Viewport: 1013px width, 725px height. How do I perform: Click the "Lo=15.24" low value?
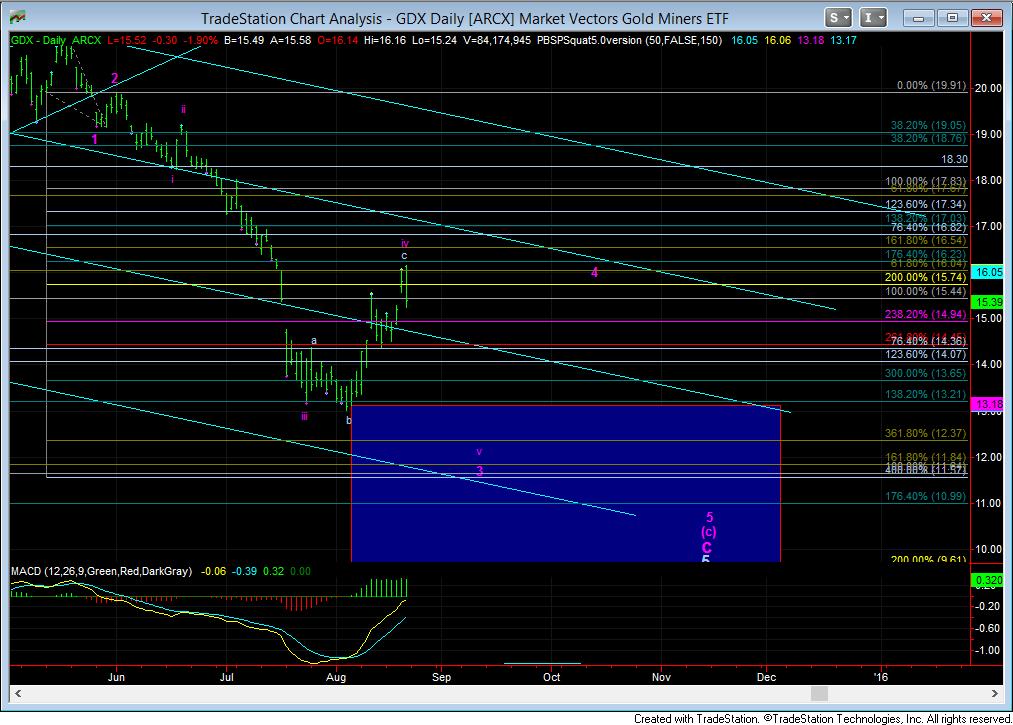434,40
